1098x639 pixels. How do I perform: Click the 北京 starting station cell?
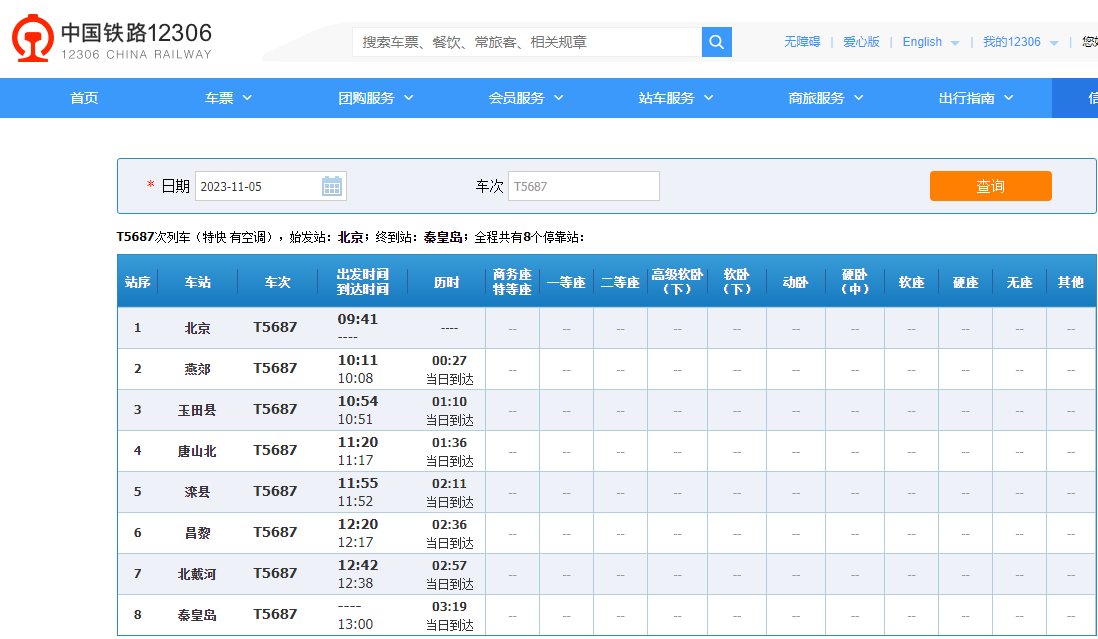(196, 327)
